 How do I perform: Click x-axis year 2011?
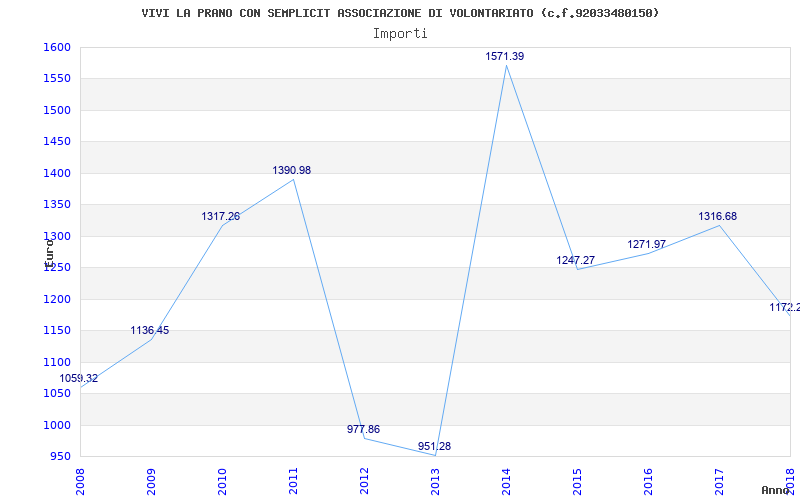point(293,482)
